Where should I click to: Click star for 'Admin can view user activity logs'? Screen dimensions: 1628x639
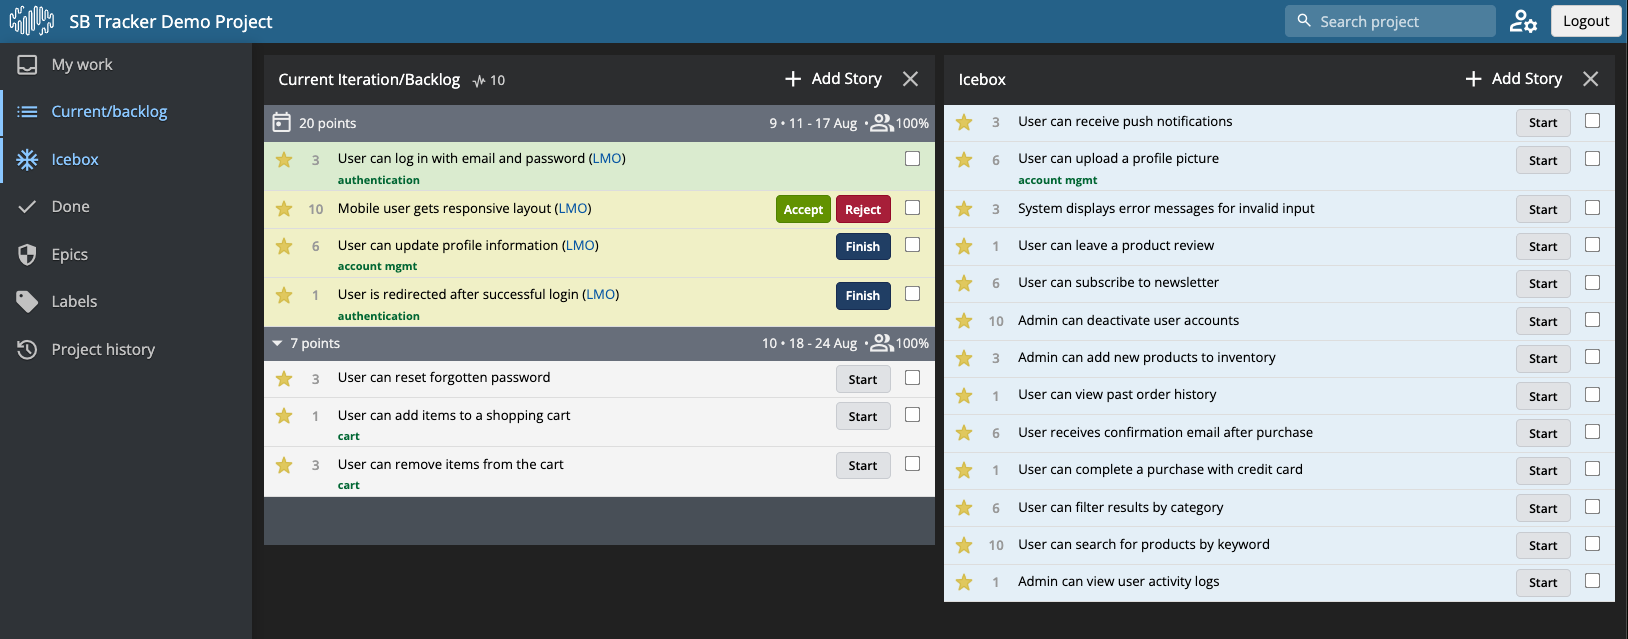tap(964, 582)
